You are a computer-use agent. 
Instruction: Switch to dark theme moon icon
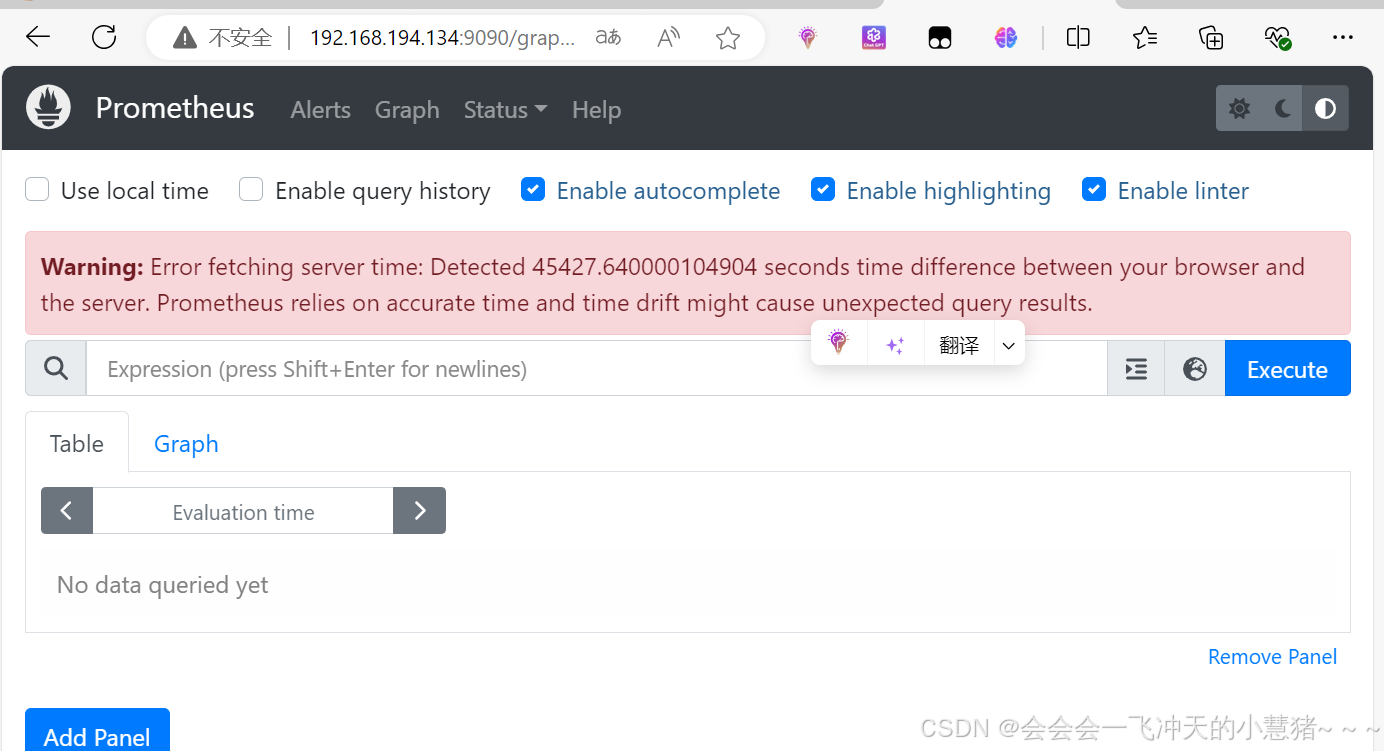point(1283,109)
